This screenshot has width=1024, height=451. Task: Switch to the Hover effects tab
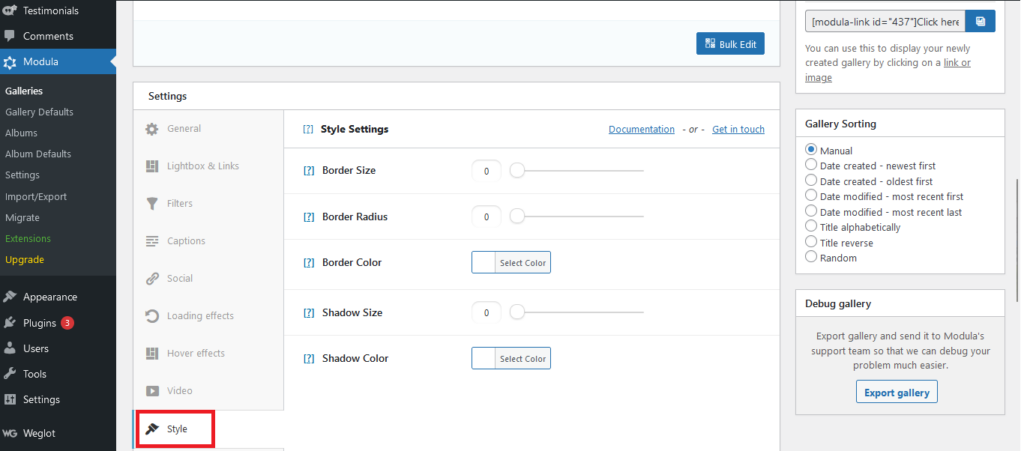tap(195, 354)
